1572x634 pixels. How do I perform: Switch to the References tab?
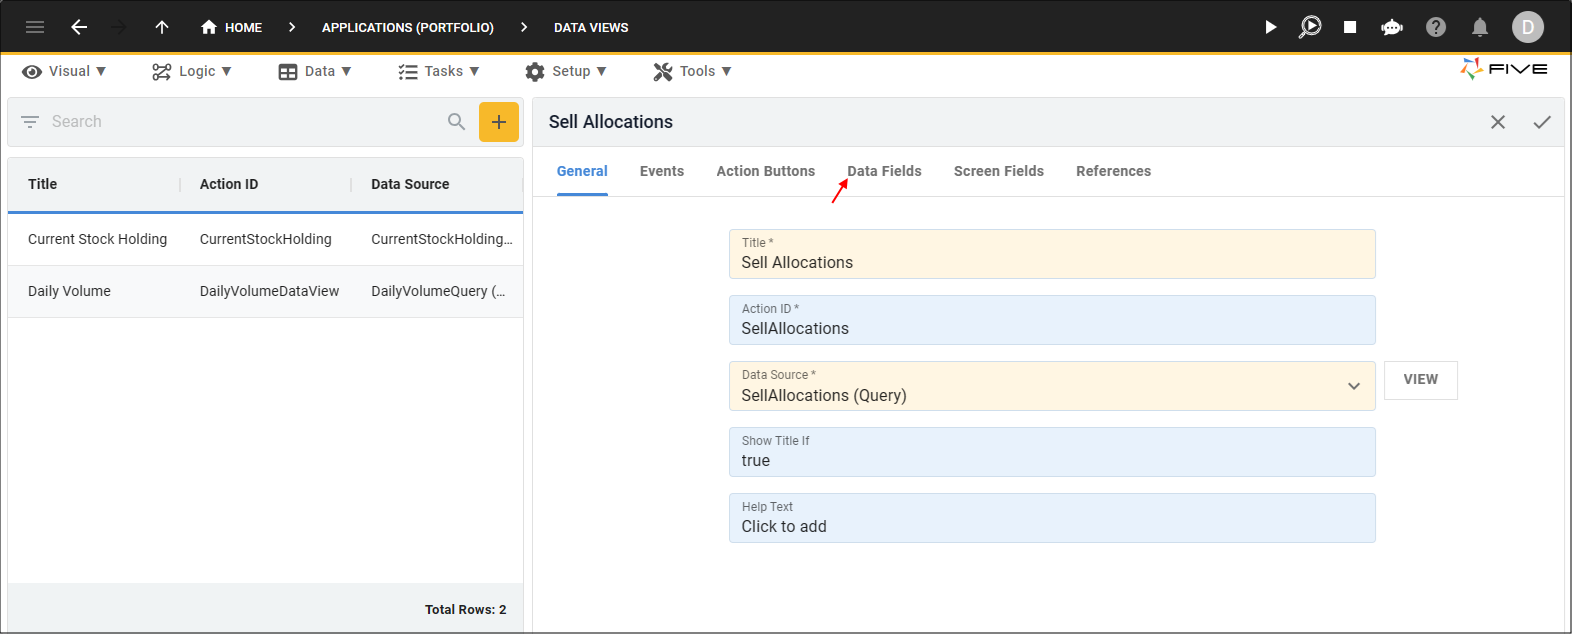coord(1114,171)
